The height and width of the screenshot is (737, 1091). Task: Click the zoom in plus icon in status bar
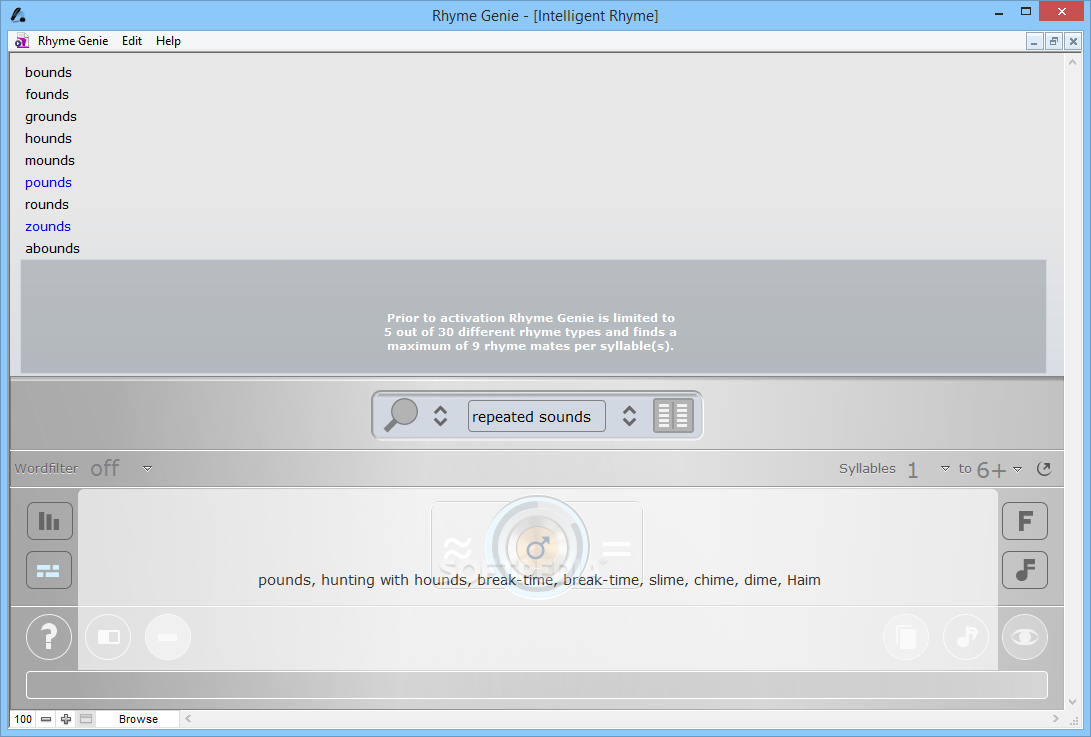click(x=66, y=719)
